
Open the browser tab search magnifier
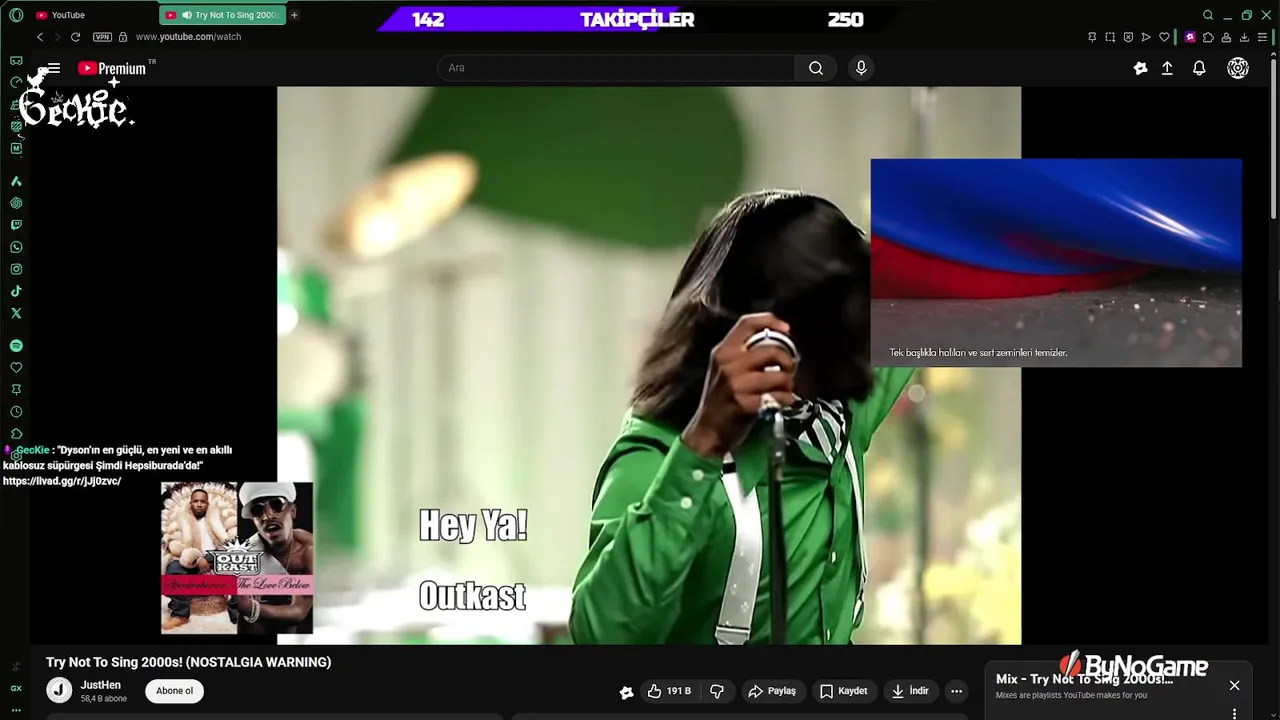pyautogui.click(x=1208, y=15)
